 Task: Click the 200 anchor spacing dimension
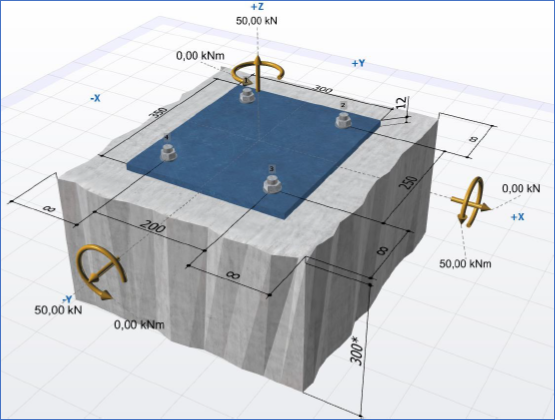click(153, 226)
